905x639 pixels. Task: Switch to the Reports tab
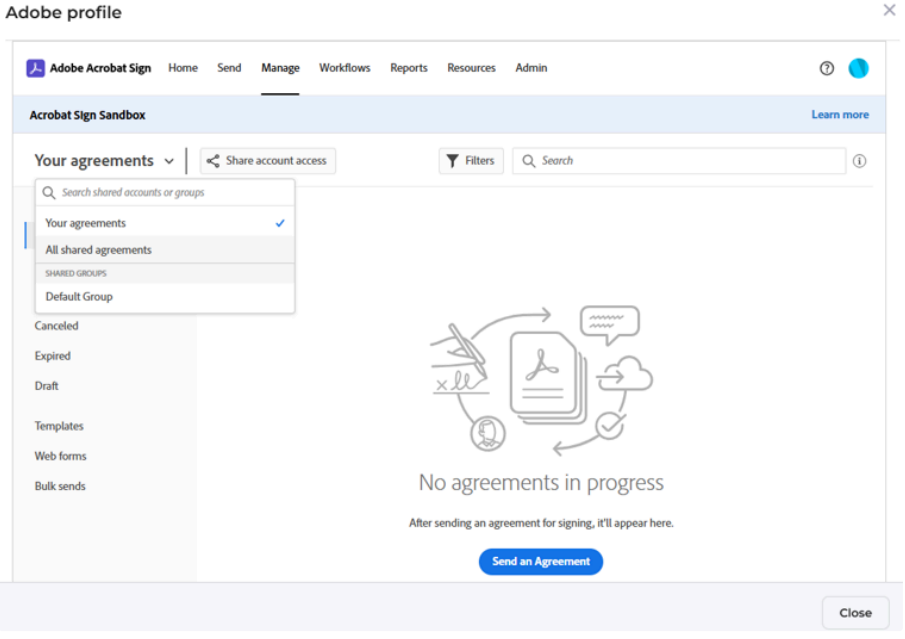[x=409, y=68]
